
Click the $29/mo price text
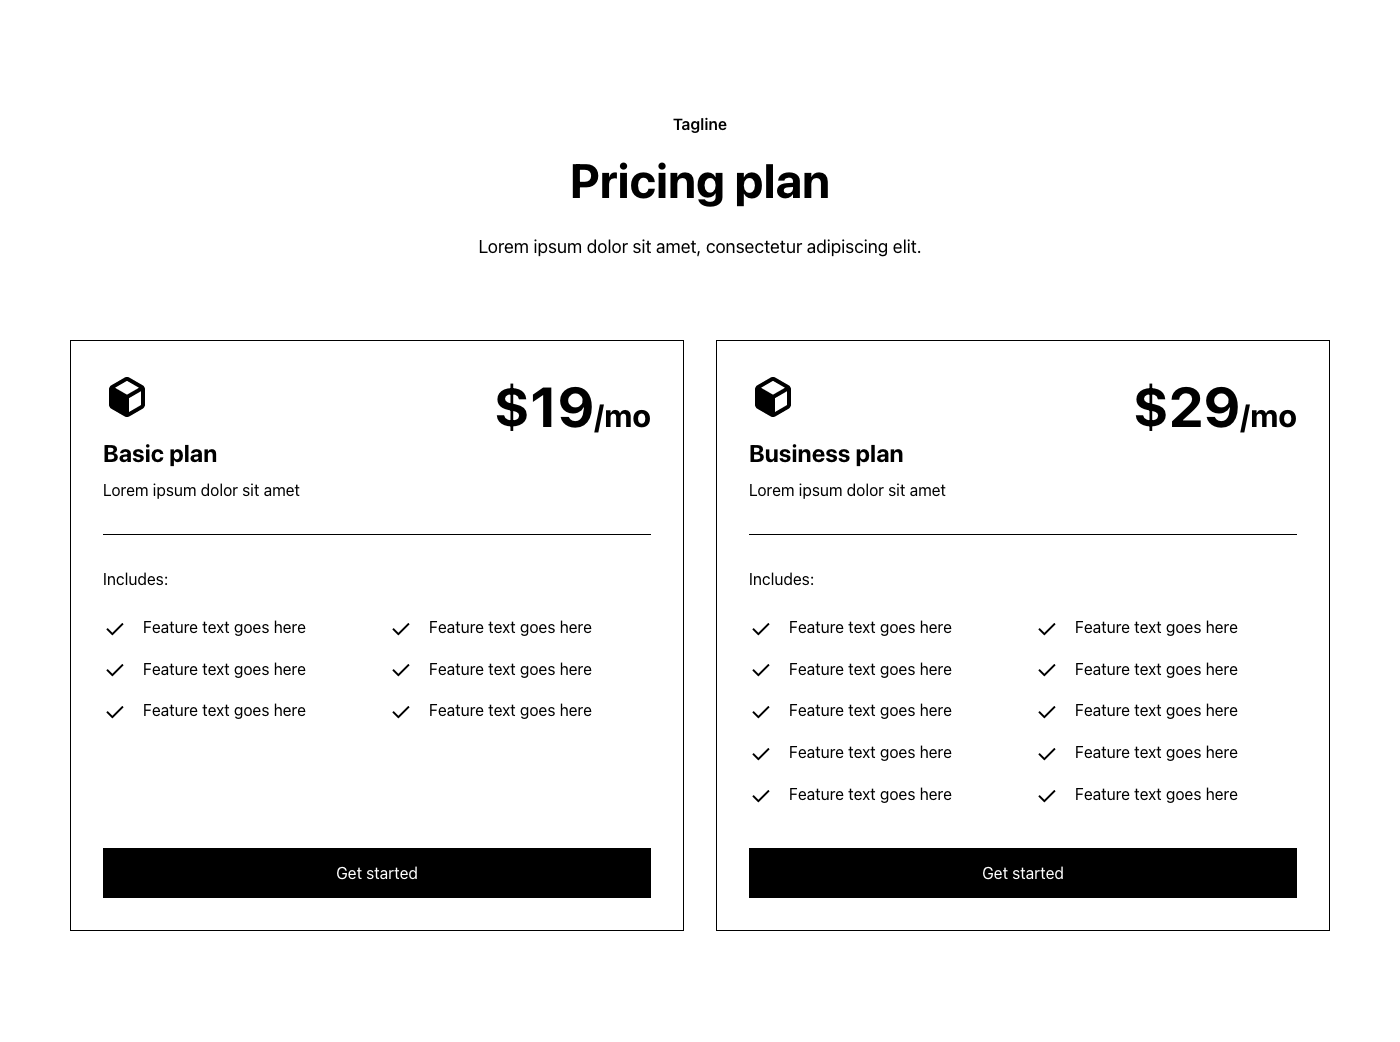pyautogui.click(x=1215, y=409)
